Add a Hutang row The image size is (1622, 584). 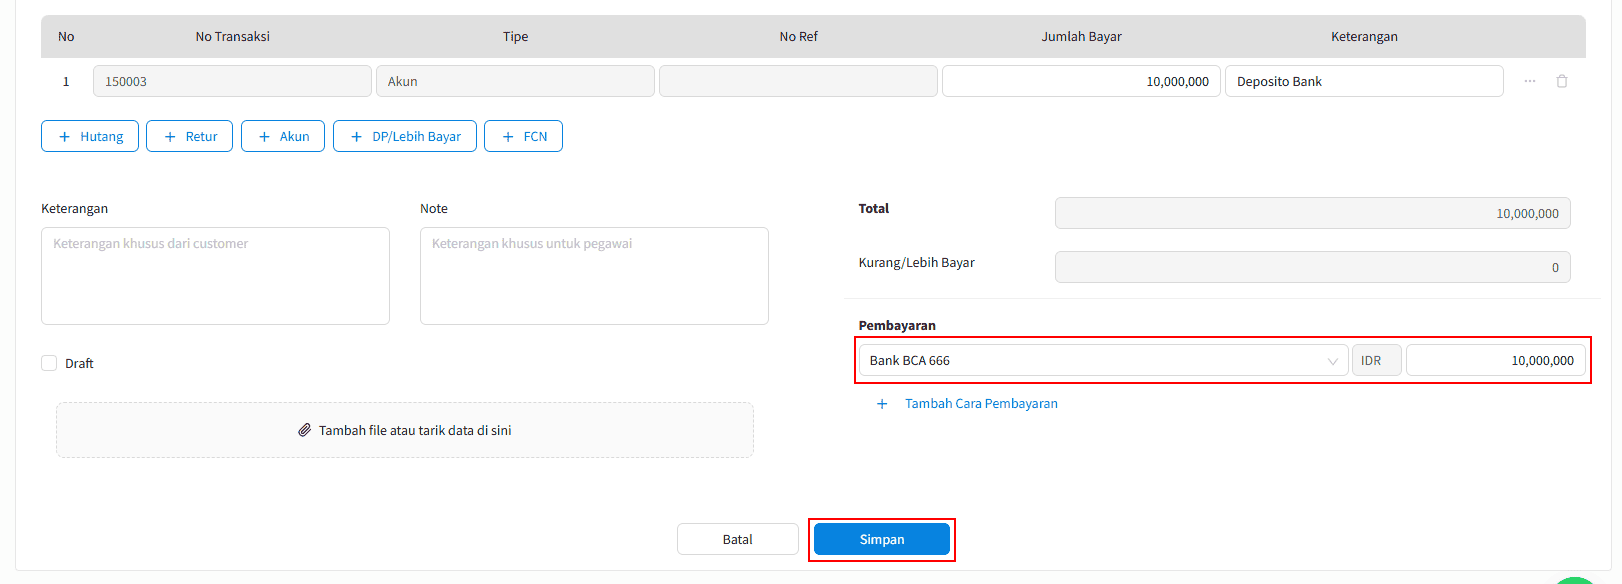90,136
